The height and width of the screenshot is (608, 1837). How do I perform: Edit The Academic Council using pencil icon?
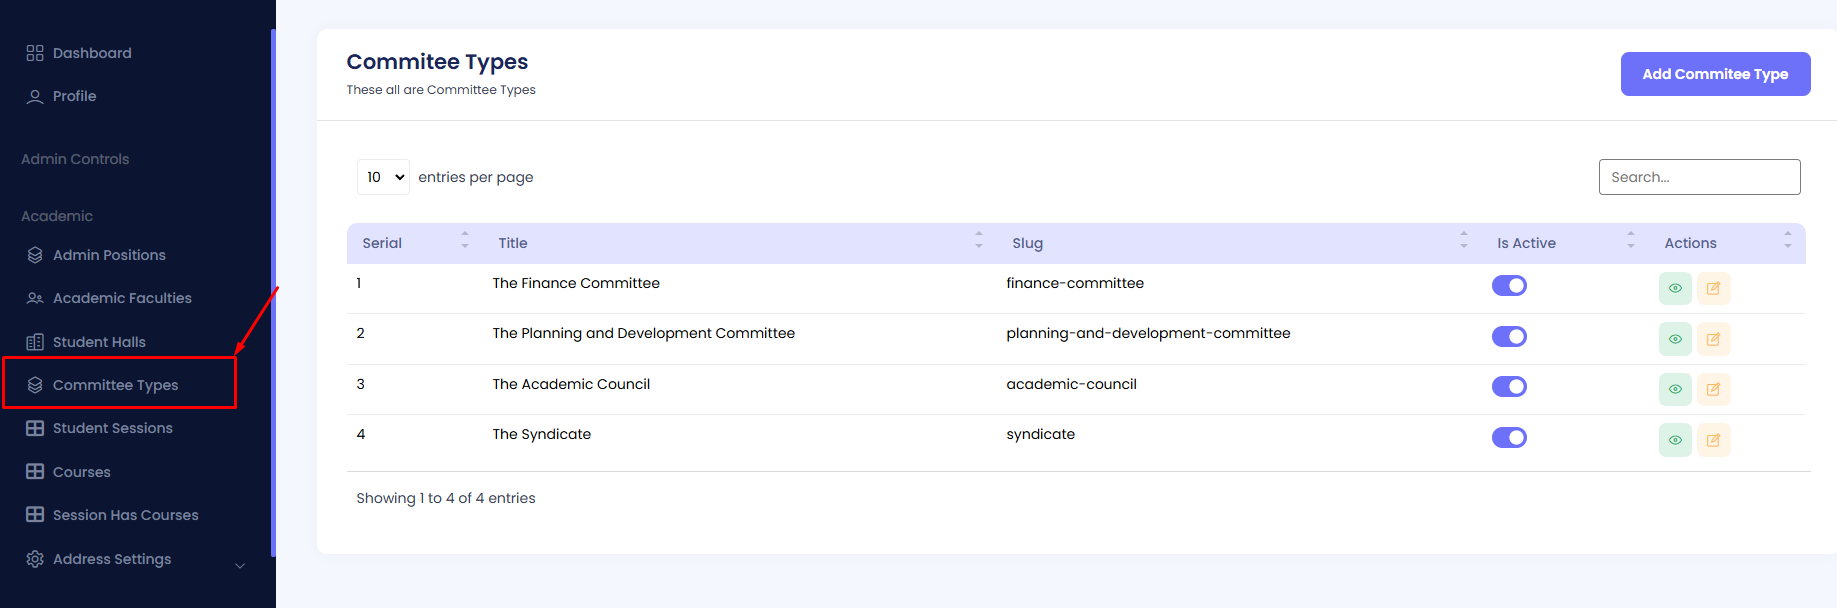tap(1713, 389)
